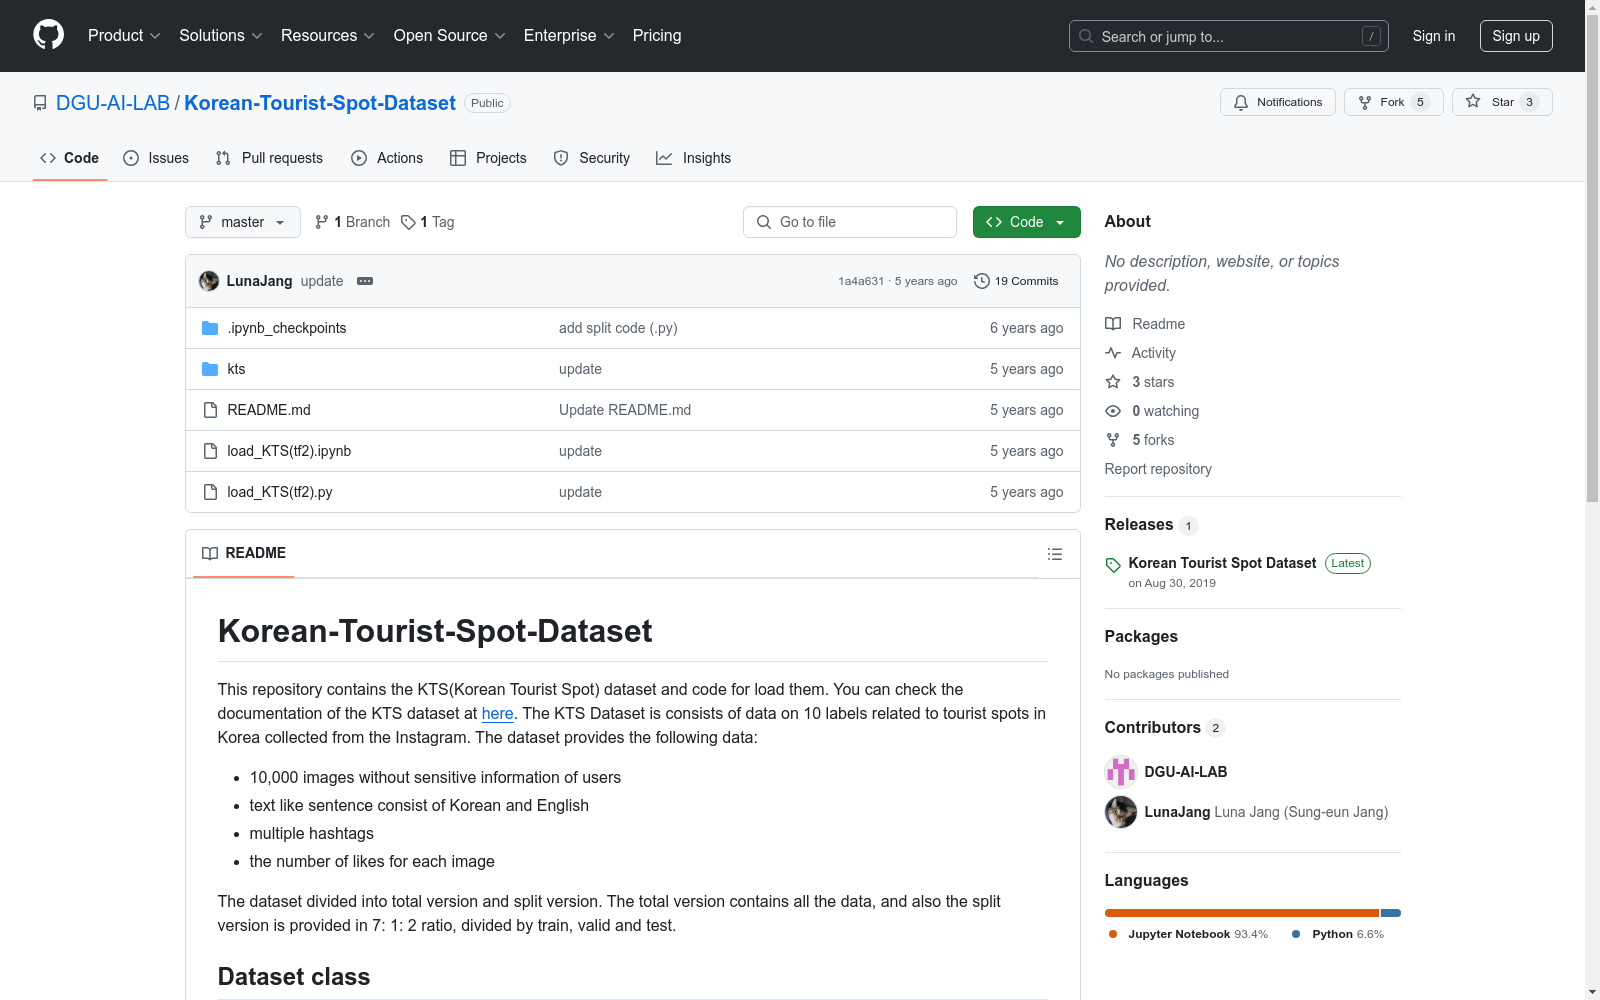Screen dimensions: 1600x1000
Task: Click the Jupyter Notebook 93.4% language link
Action: point(1187,934)
